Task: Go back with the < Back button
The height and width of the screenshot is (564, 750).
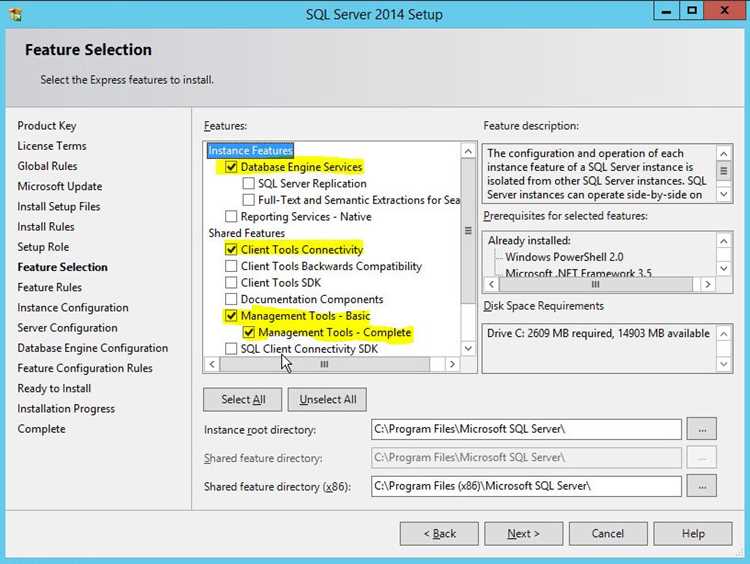Action: click(439, 533)
